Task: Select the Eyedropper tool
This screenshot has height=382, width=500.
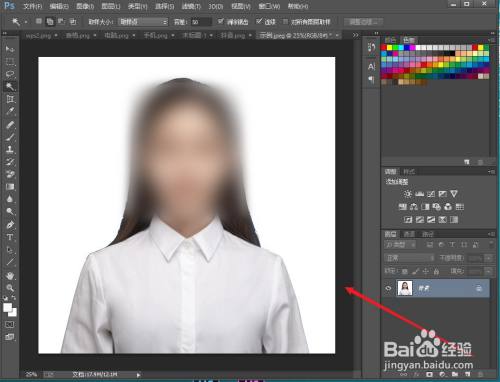Action: [10, 111]
